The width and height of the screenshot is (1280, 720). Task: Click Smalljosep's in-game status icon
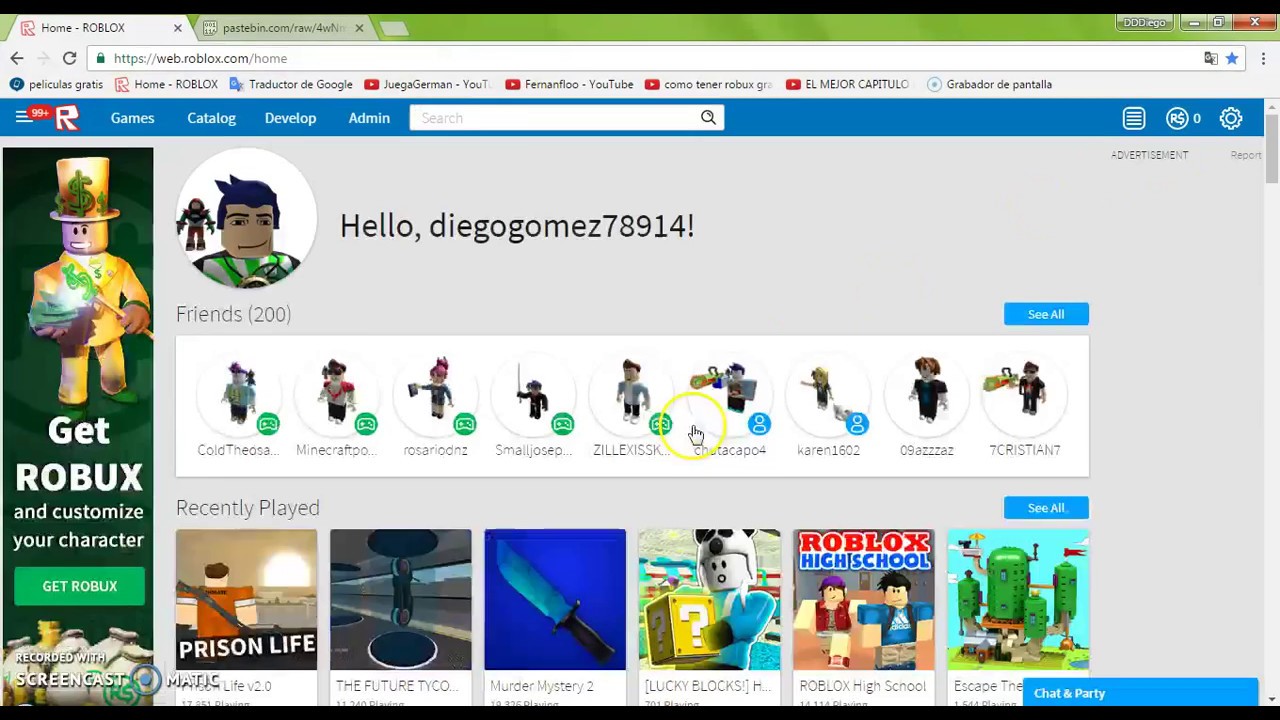coord(563,424)
